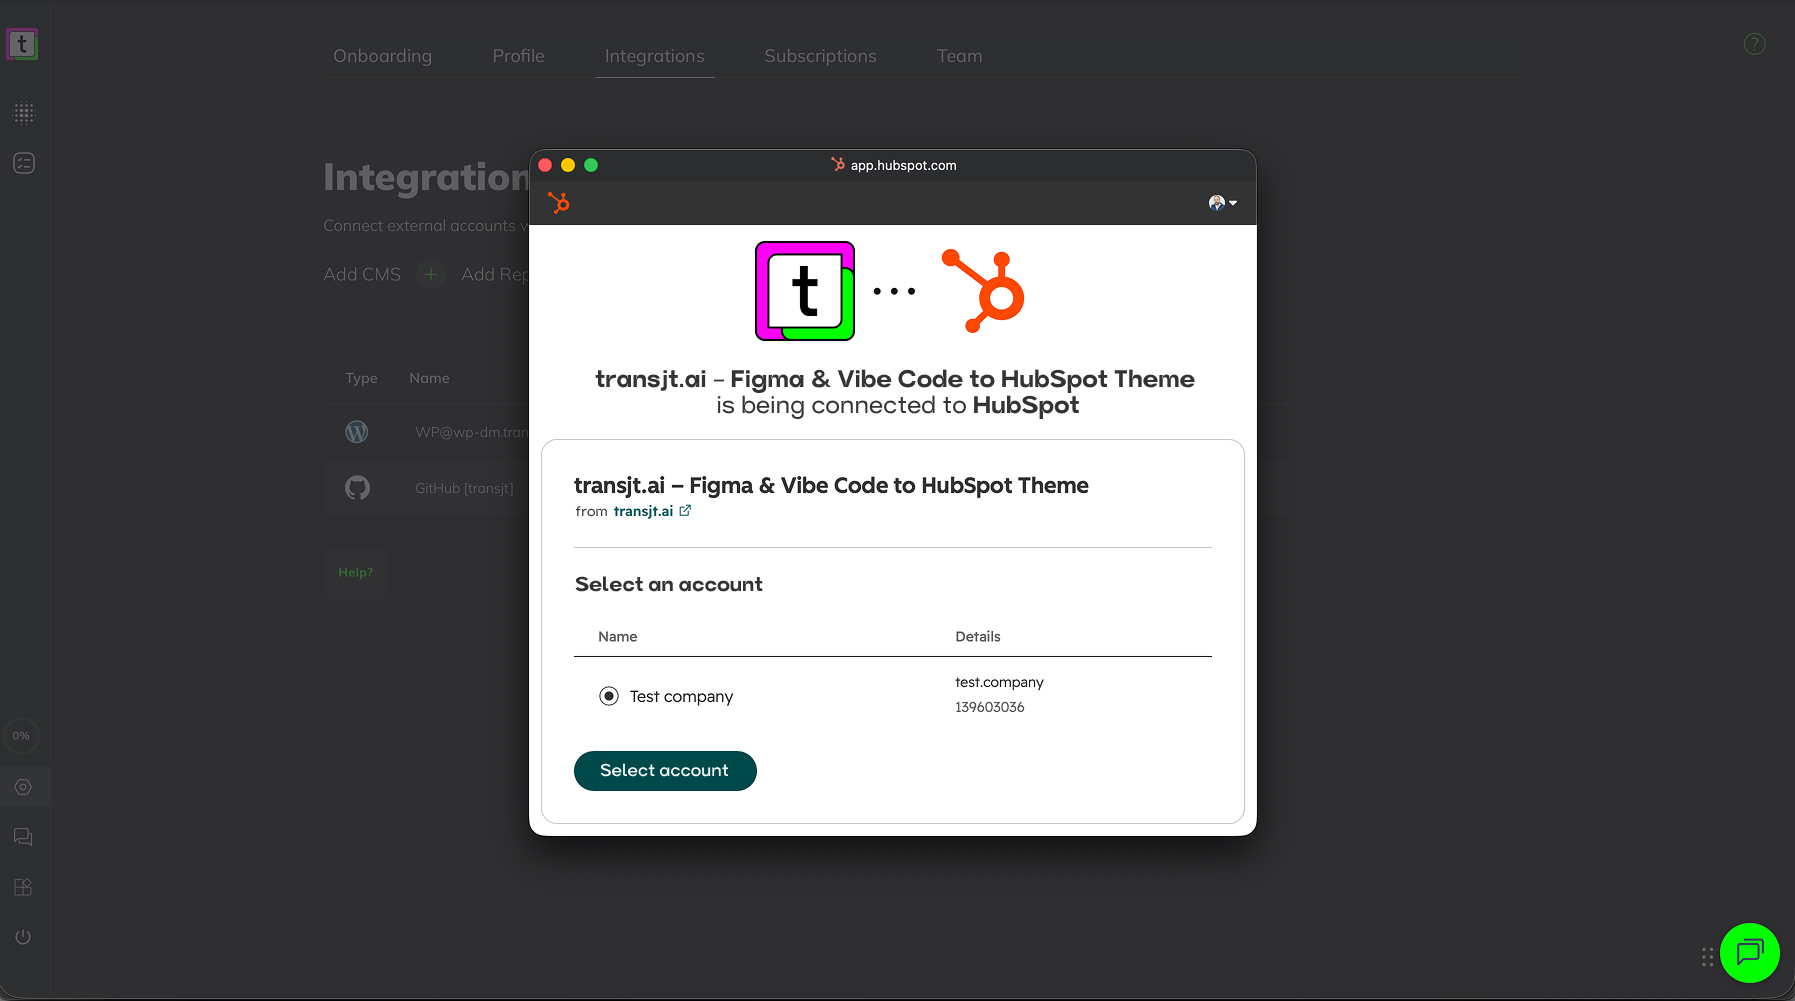Click the app.hubspot.com title bar URL
The image size is (1795, 1001).
pos(904,165)
